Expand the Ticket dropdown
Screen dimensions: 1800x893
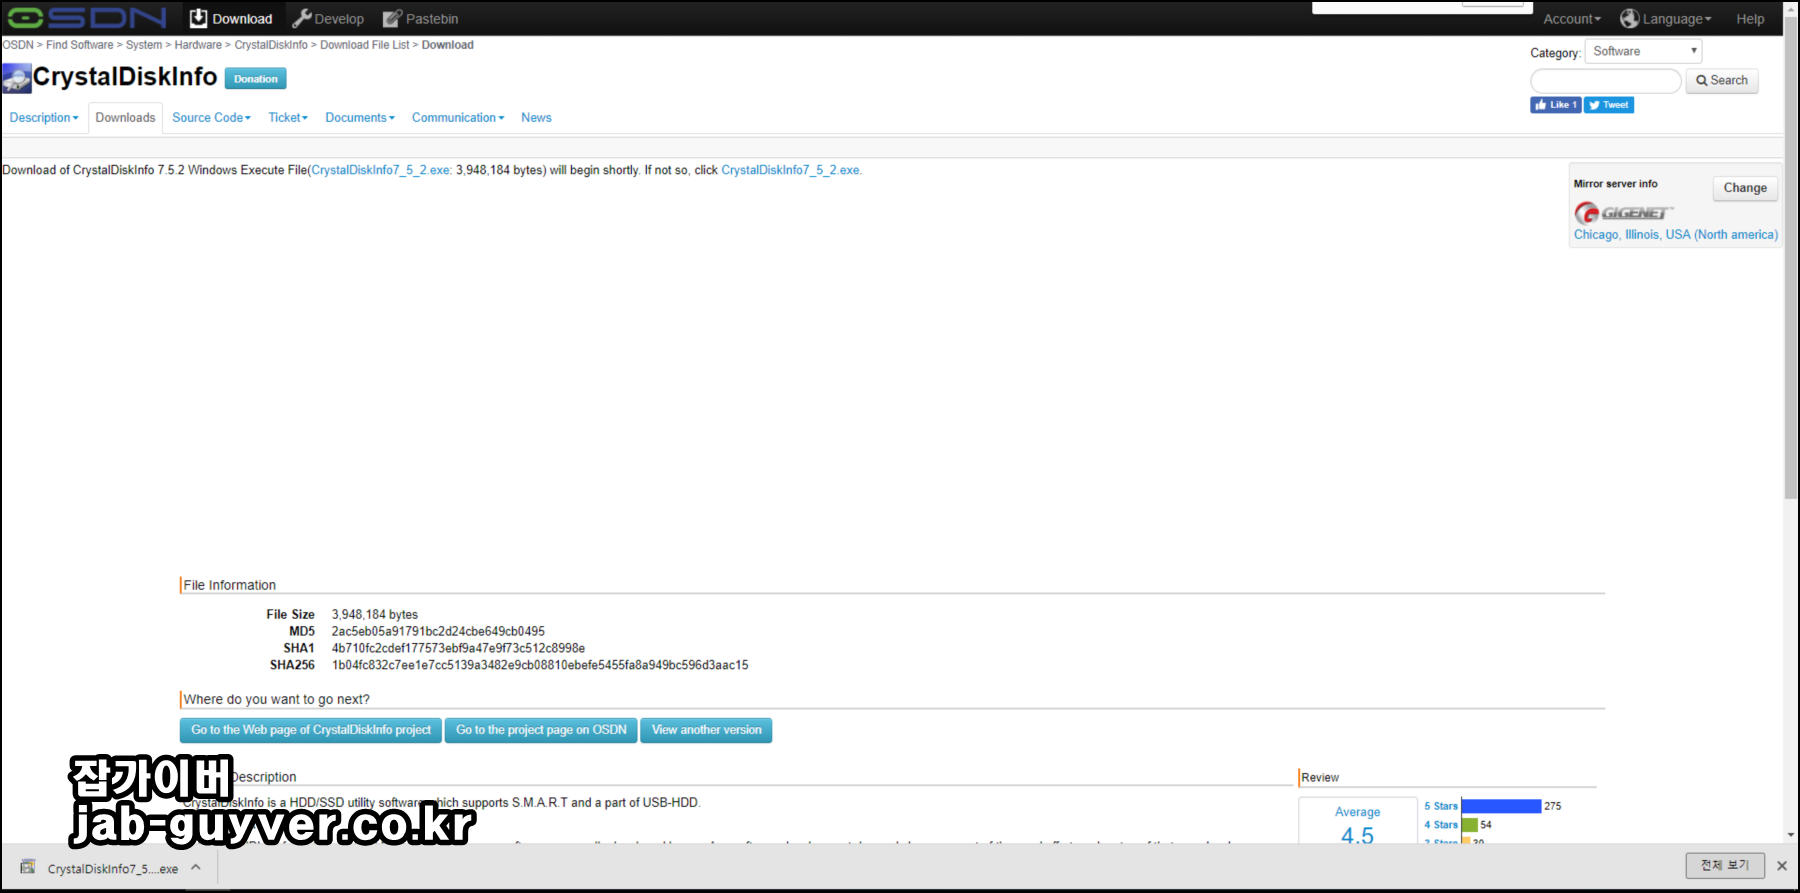(288, 118)
